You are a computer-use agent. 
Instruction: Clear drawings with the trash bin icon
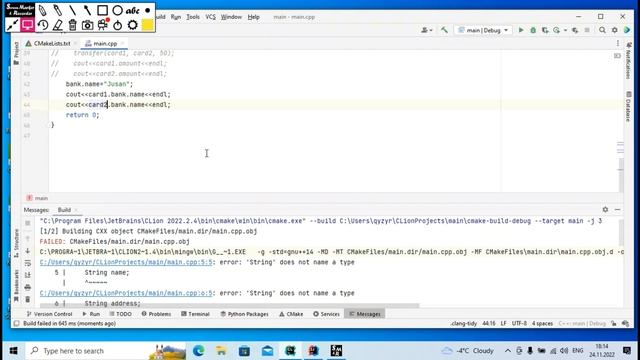tap(72, 25)
